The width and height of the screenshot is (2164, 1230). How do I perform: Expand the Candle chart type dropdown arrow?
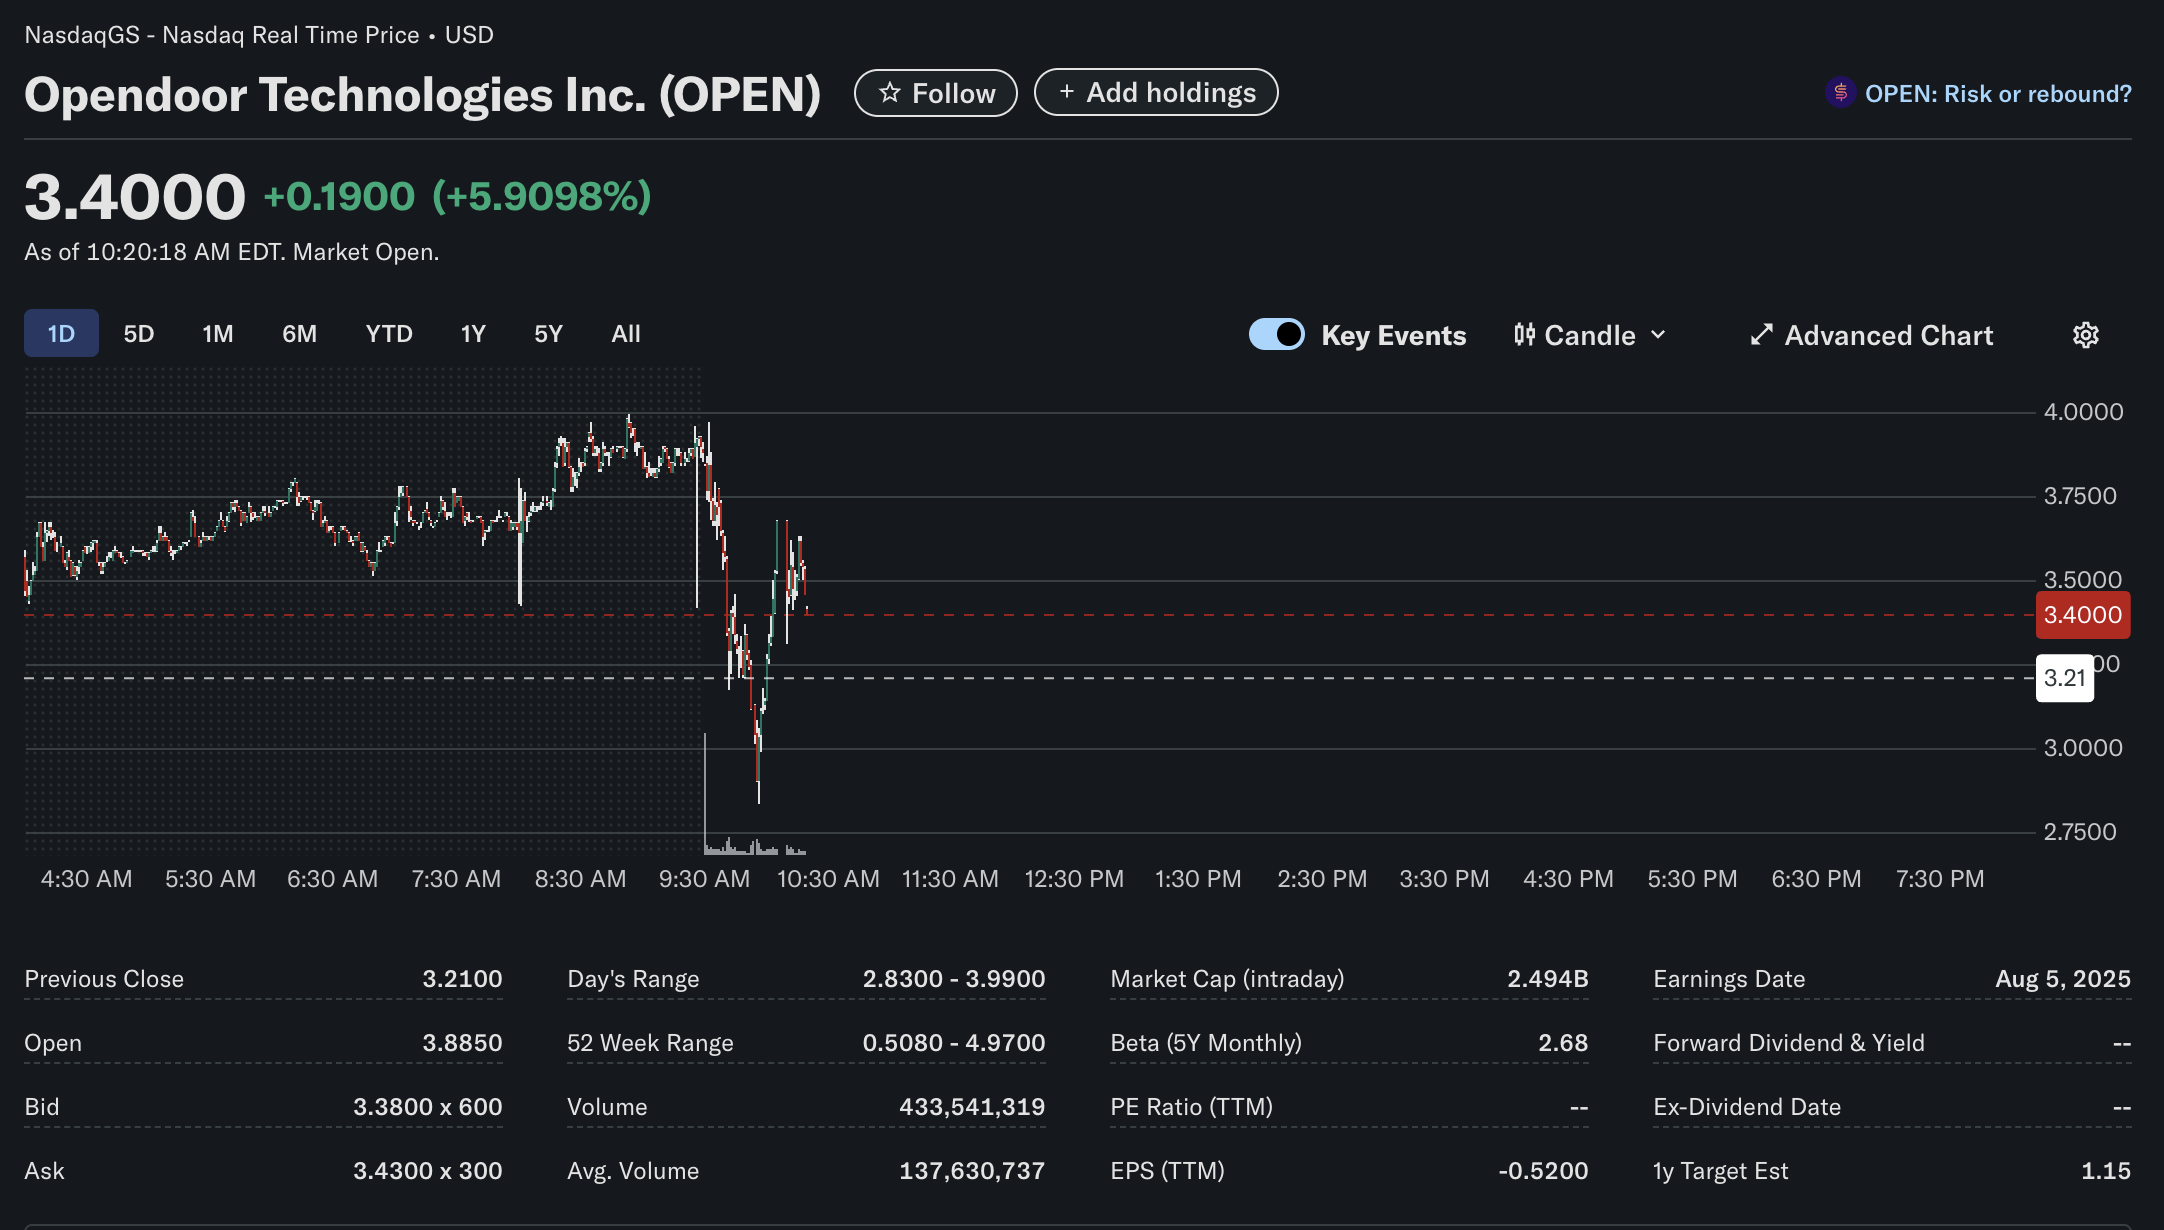[x=1658, y=335]
